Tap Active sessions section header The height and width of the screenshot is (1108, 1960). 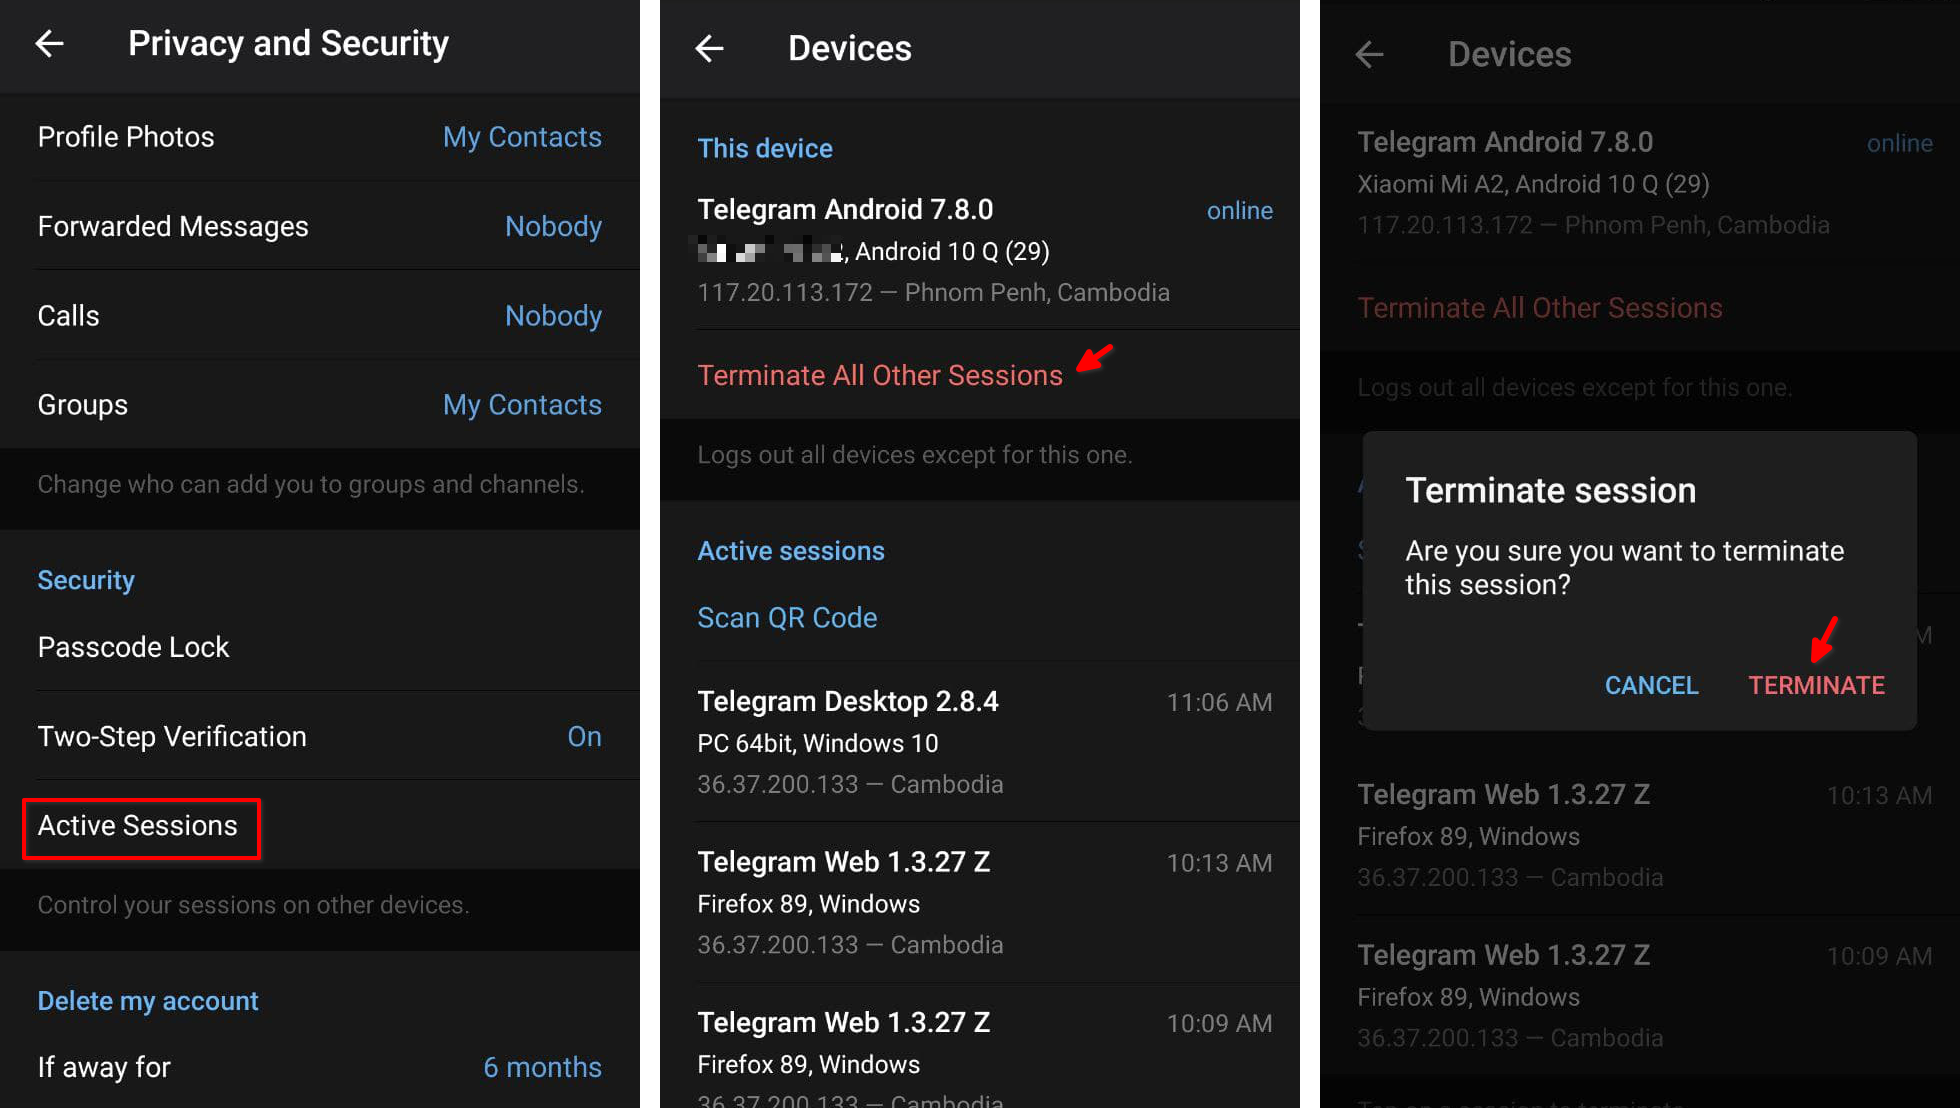(791, 551)
